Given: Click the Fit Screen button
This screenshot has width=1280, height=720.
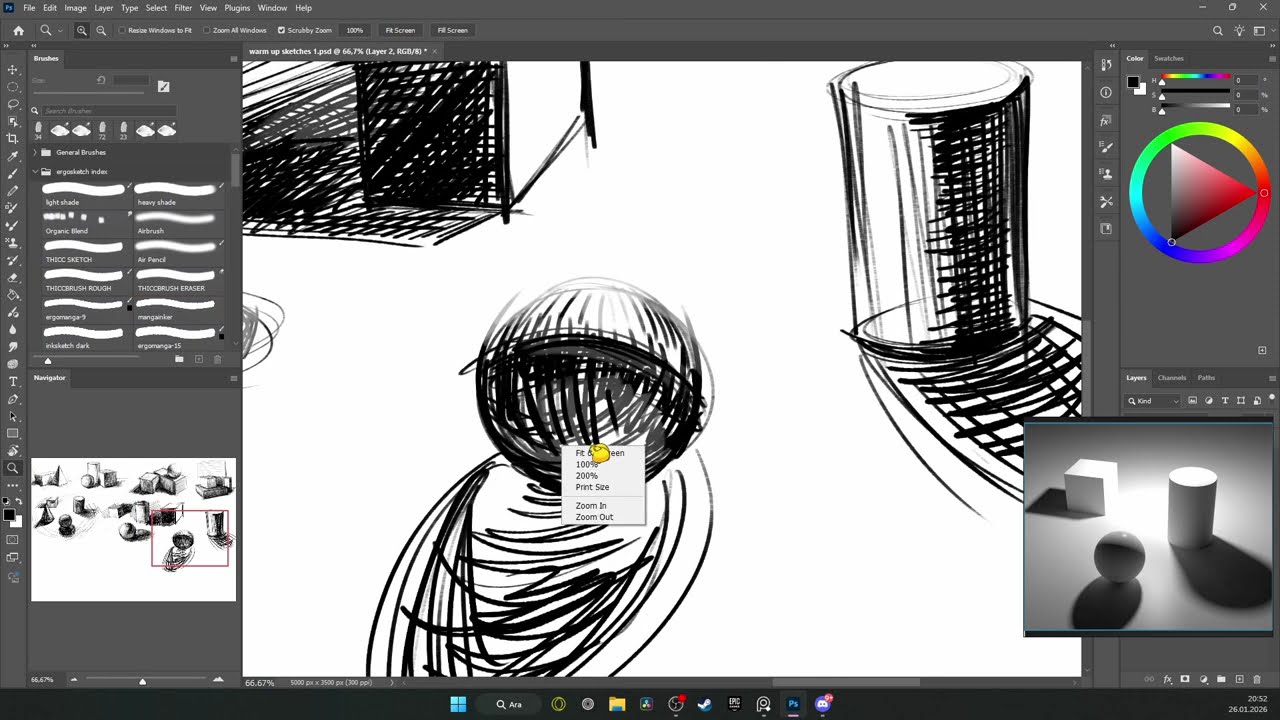Looking at the screenshot, I should tap(400, 30).
